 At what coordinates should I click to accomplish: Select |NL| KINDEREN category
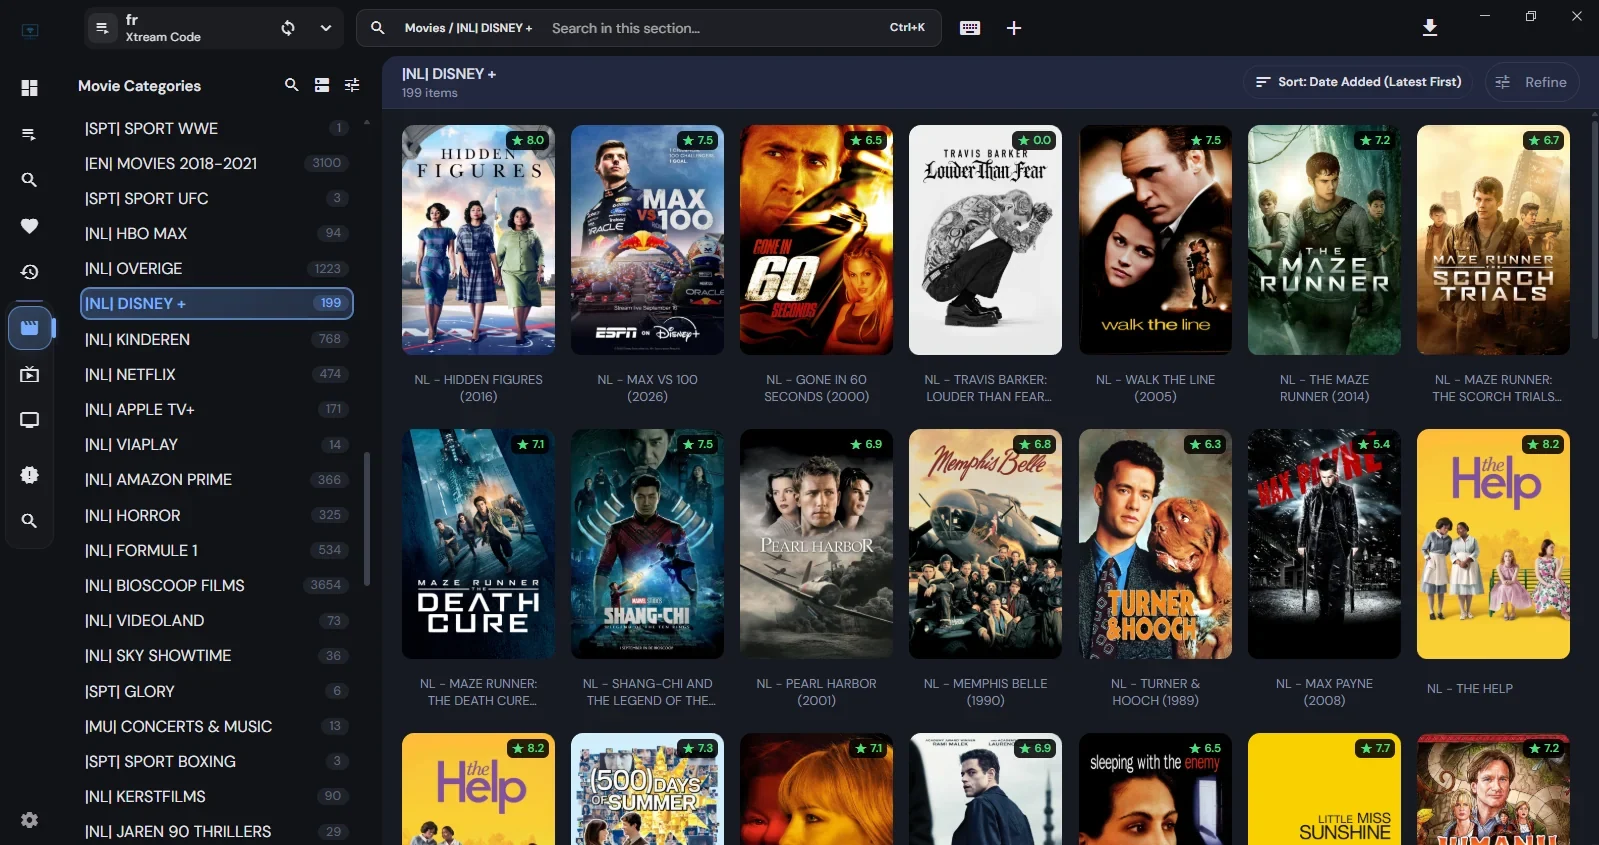(216, 339)
